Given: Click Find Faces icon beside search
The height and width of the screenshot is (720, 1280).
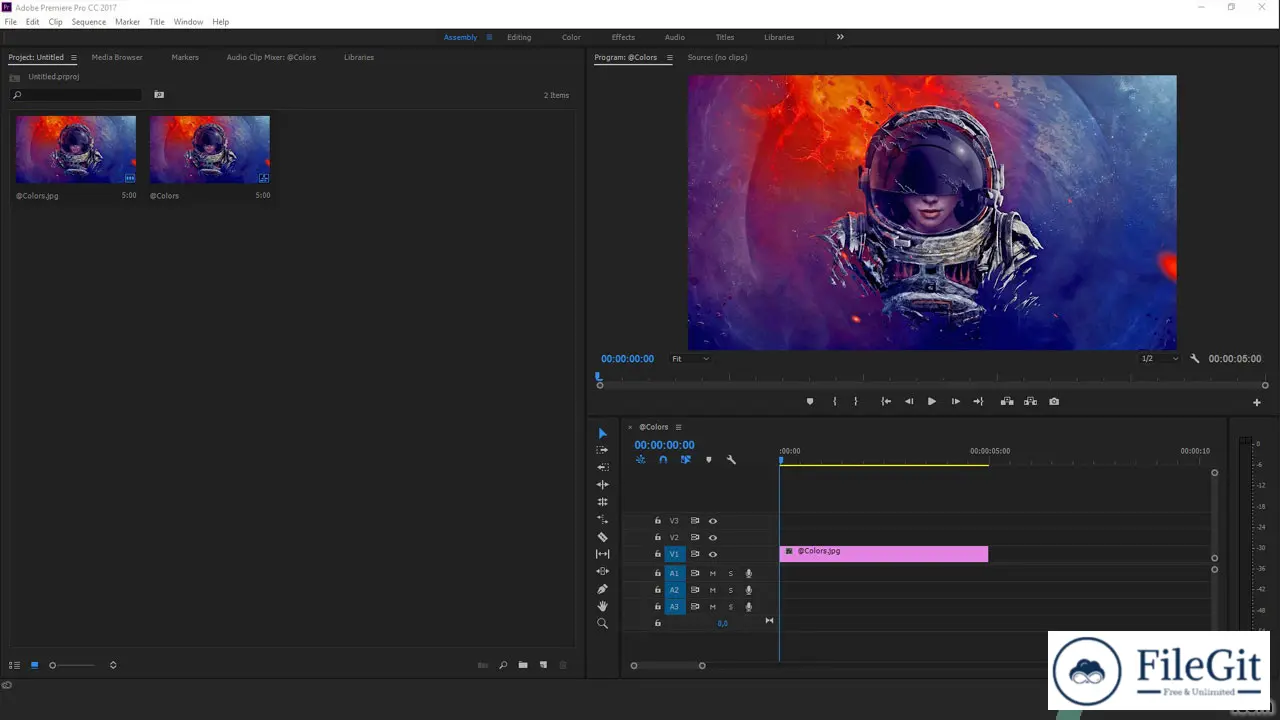Looking at the screenshot, I should pyautogui.click(x=159, y=95).
